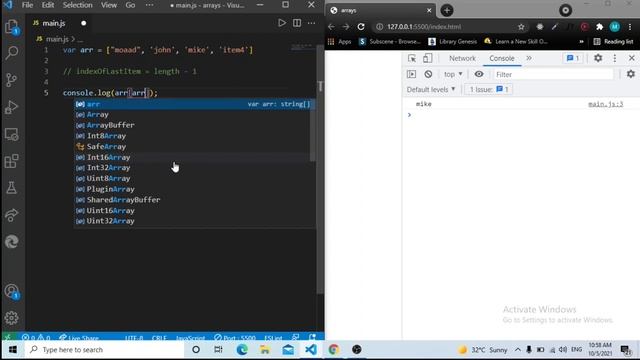The width and height of the screenshot is (640, 360).
Task: Close the DevTools panel
Action: [x=631, y=58]
